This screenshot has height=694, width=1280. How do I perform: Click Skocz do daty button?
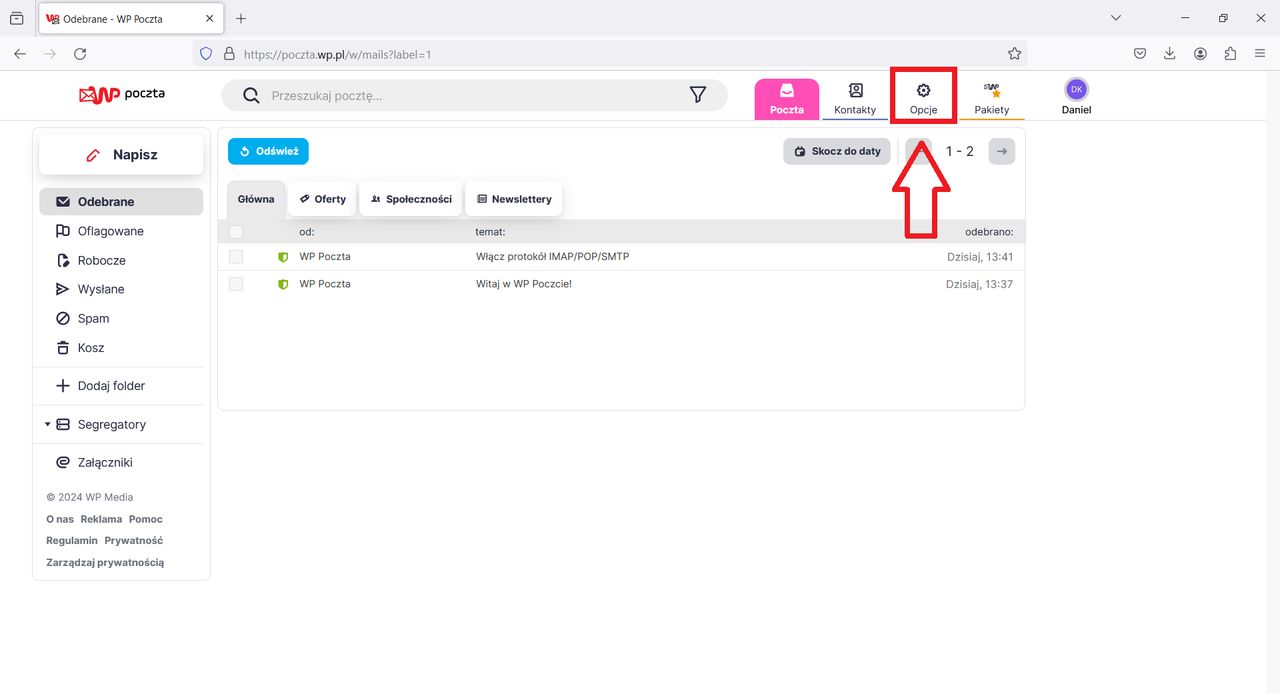click(837, 151)
